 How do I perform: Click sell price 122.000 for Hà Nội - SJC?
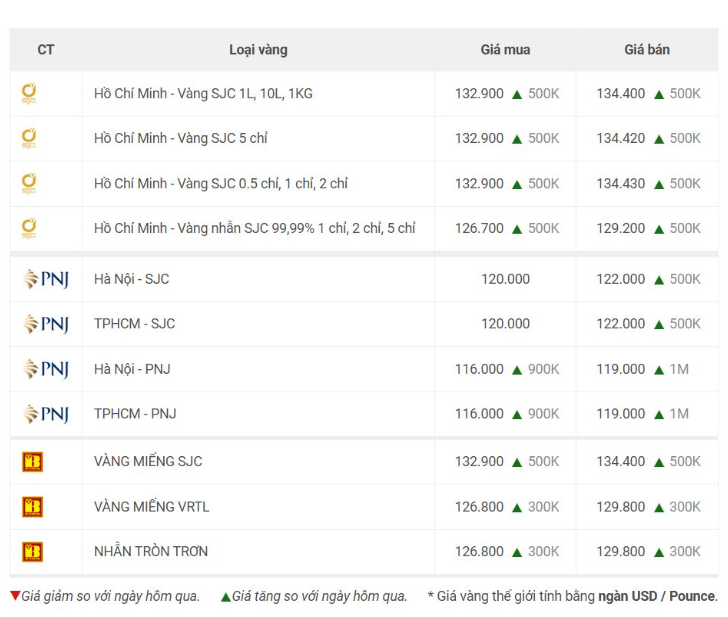point(621,279)
